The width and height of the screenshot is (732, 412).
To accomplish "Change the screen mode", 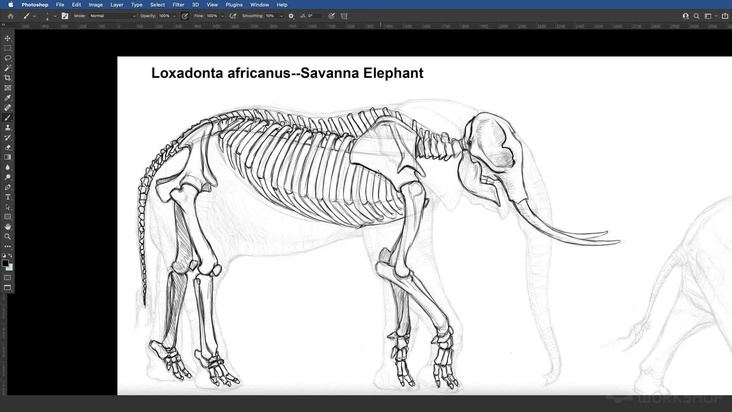I will point(7,287).
